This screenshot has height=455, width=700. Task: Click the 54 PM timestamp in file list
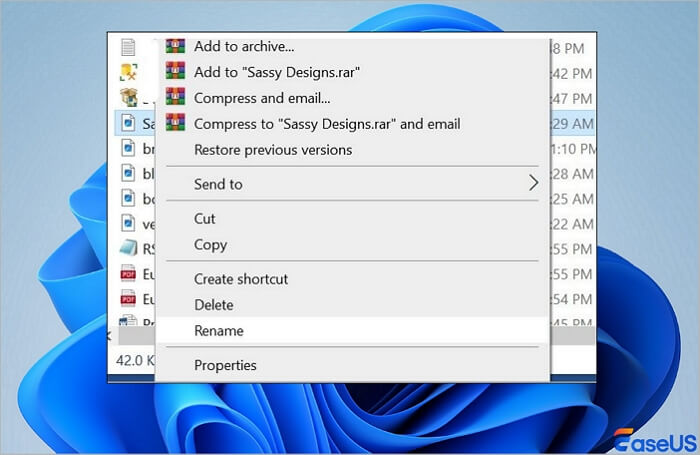[x=573, y=299]
